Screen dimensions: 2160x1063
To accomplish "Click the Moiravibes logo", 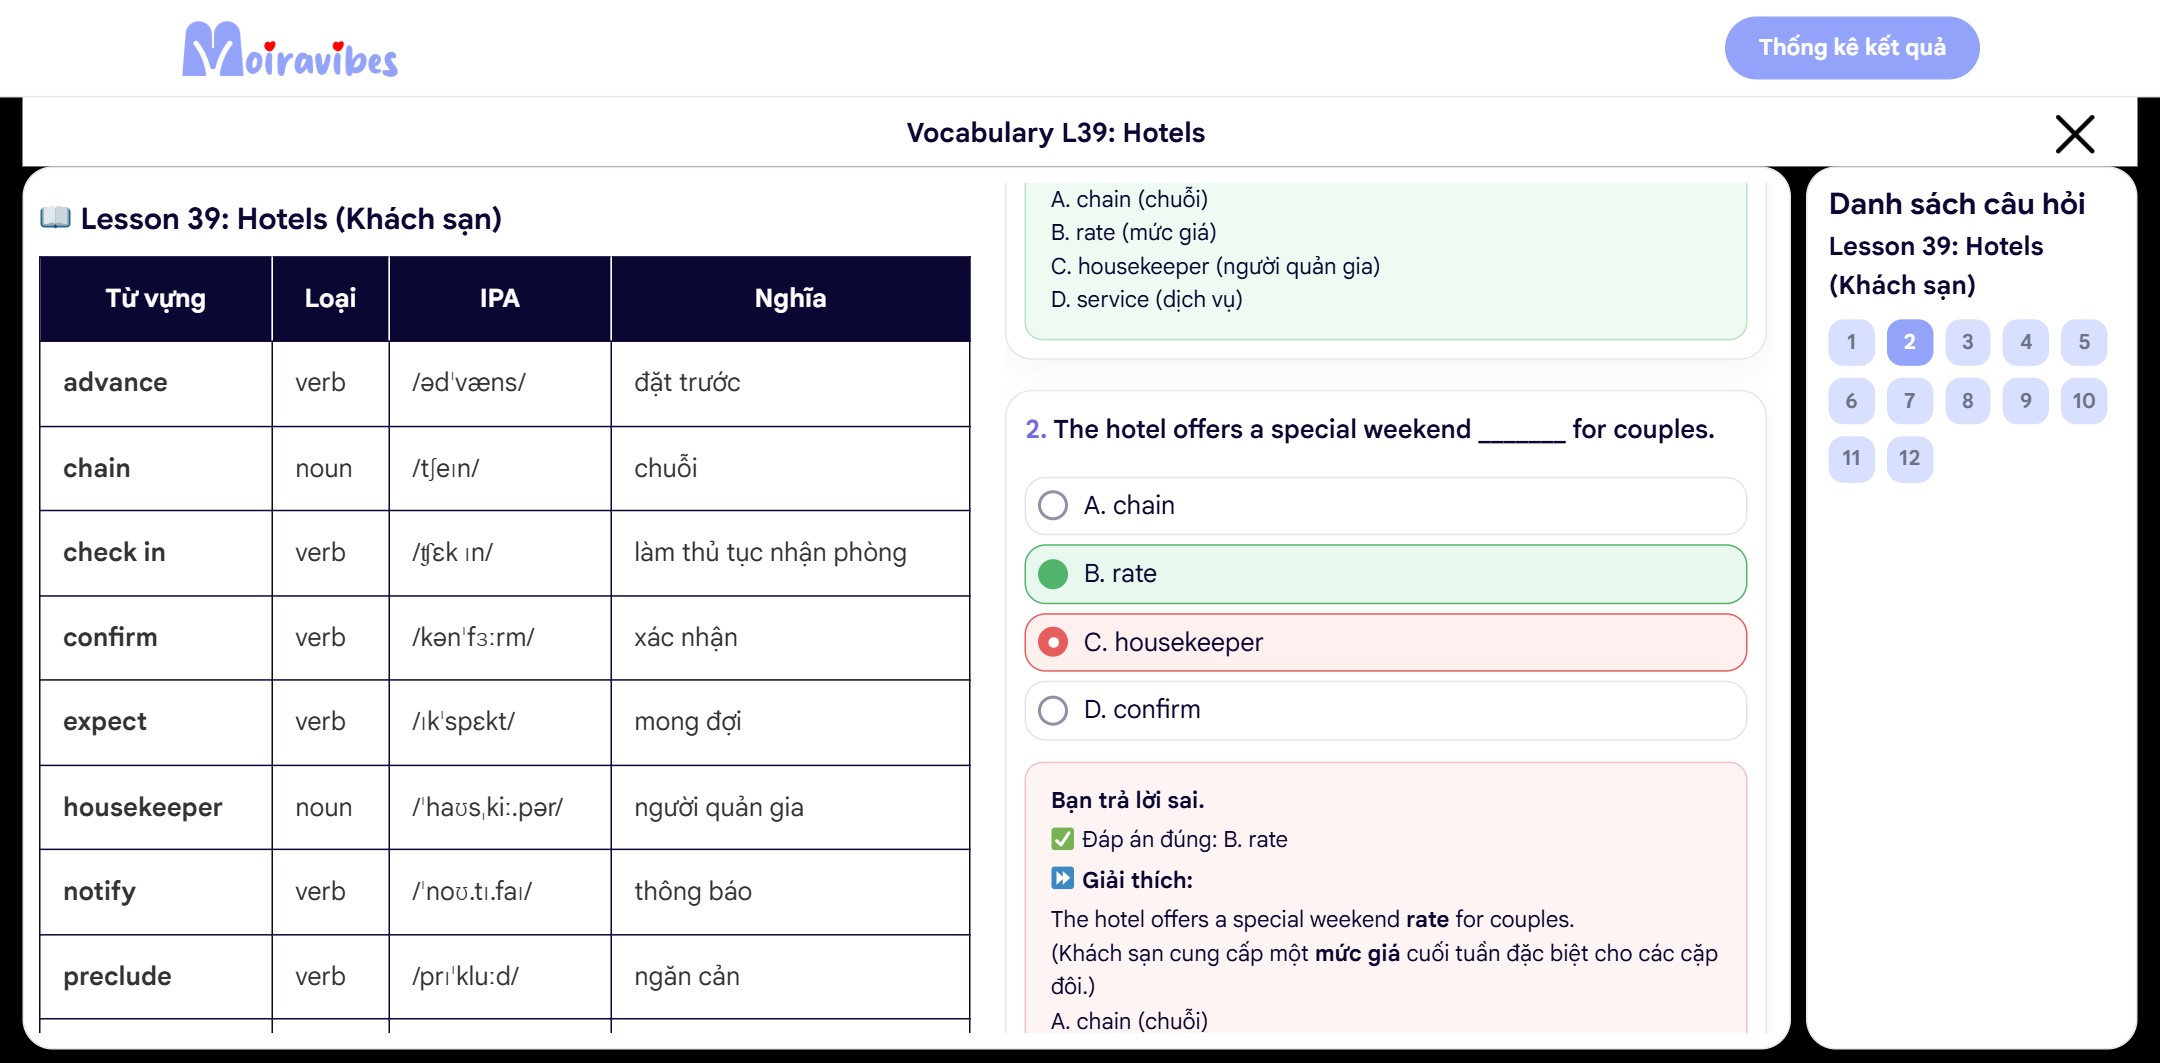I will [290, 50].
